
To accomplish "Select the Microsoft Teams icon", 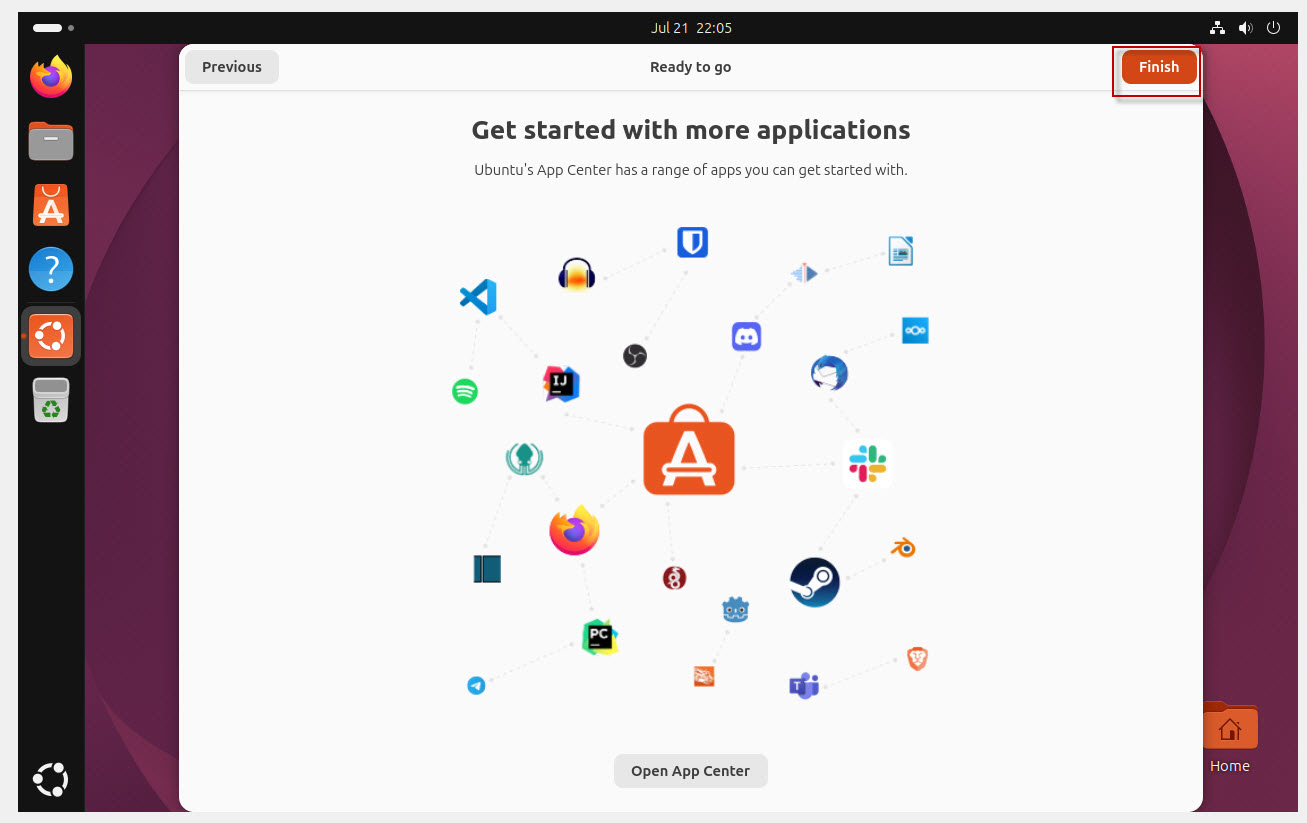I will [804, 685].
